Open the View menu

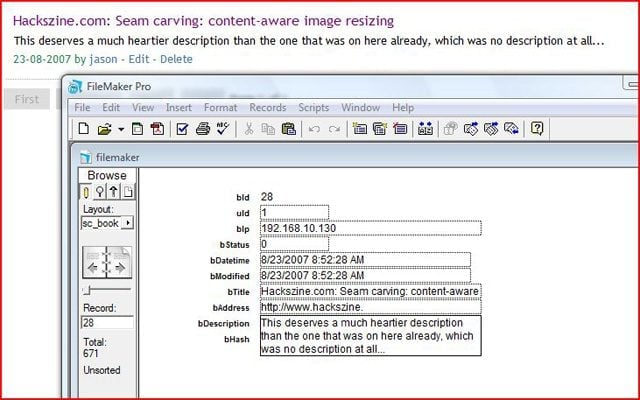(143, 108)
